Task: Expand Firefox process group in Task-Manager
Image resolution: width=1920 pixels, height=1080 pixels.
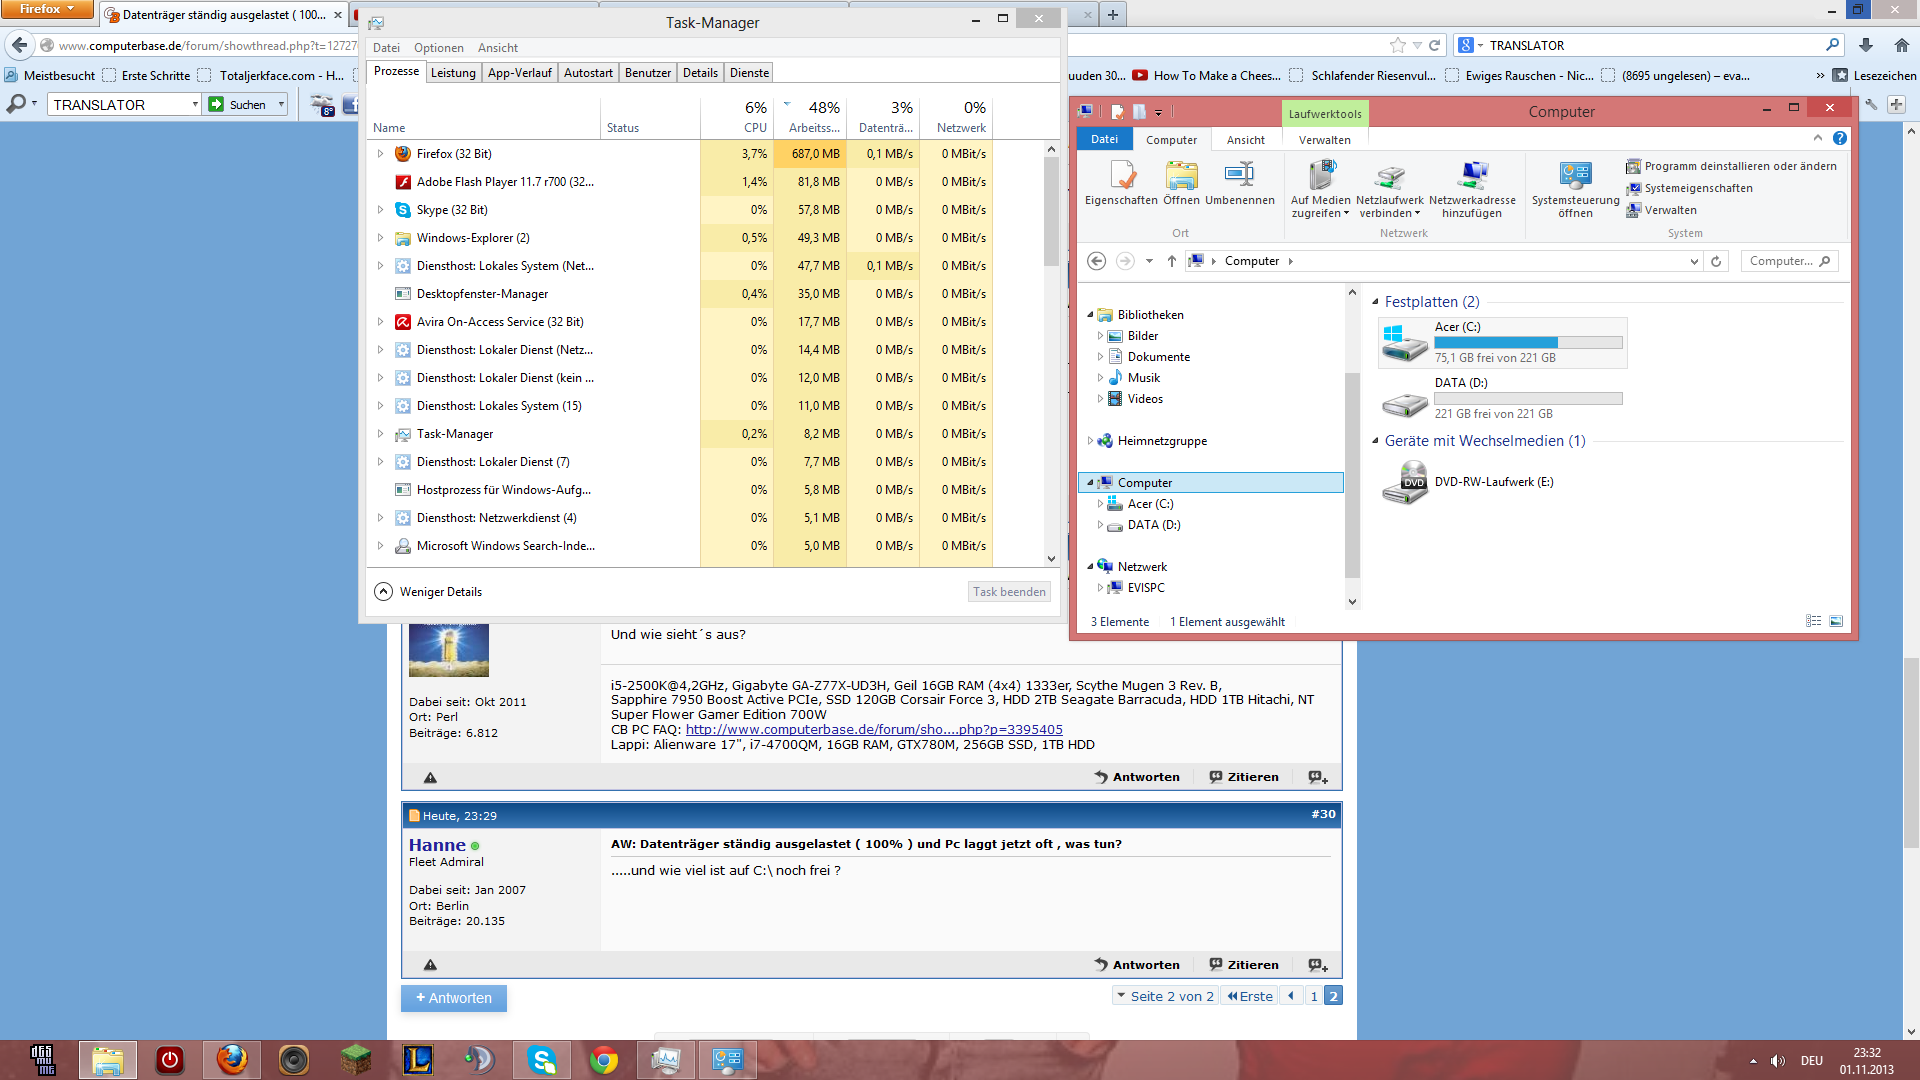Action: coord(380,154)
